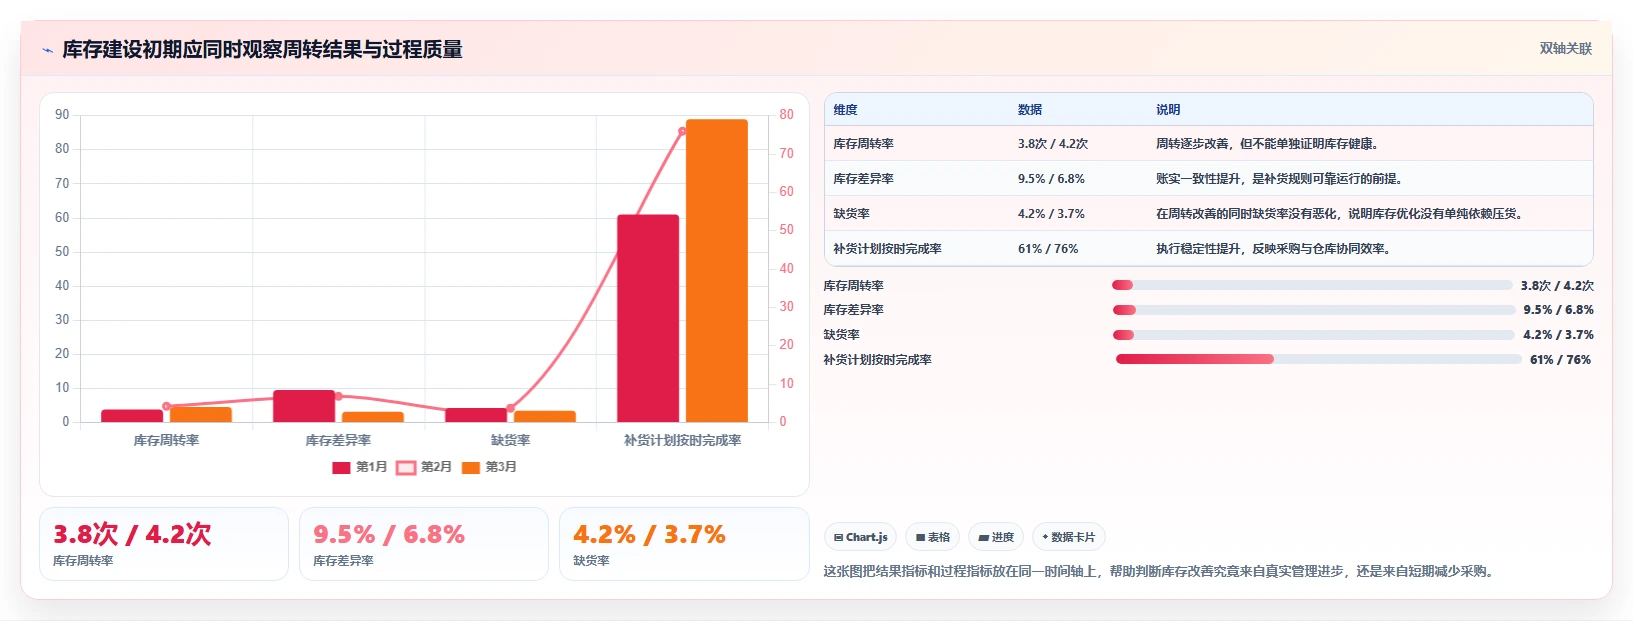Image resolution: width=1633 pixels, height=621 pixels.
Task: Click the 双轴关联 label in the header
Action: pyautogui.click(x=1565, y=49)
